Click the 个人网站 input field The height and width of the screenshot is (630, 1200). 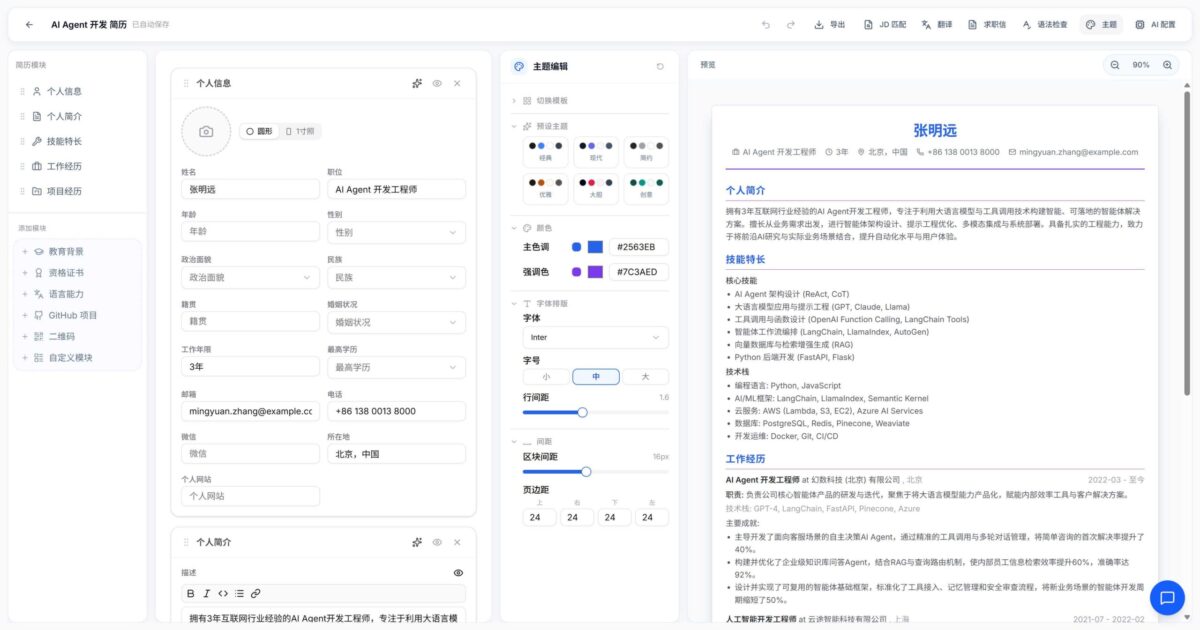pos(250,496)
